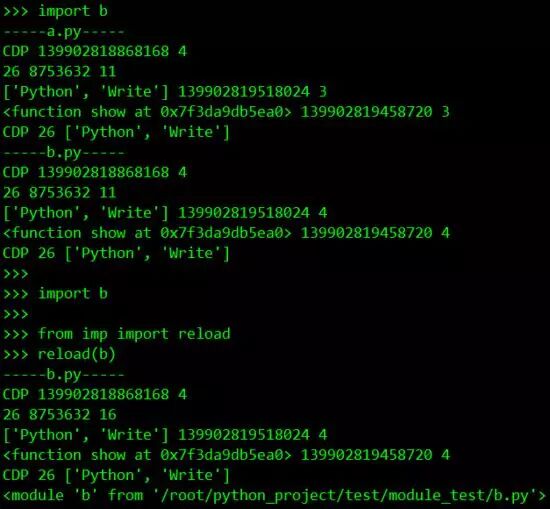Click the empty prompt before second import b
This screenshot has width=550, height=509.
(x=15, y=274)
